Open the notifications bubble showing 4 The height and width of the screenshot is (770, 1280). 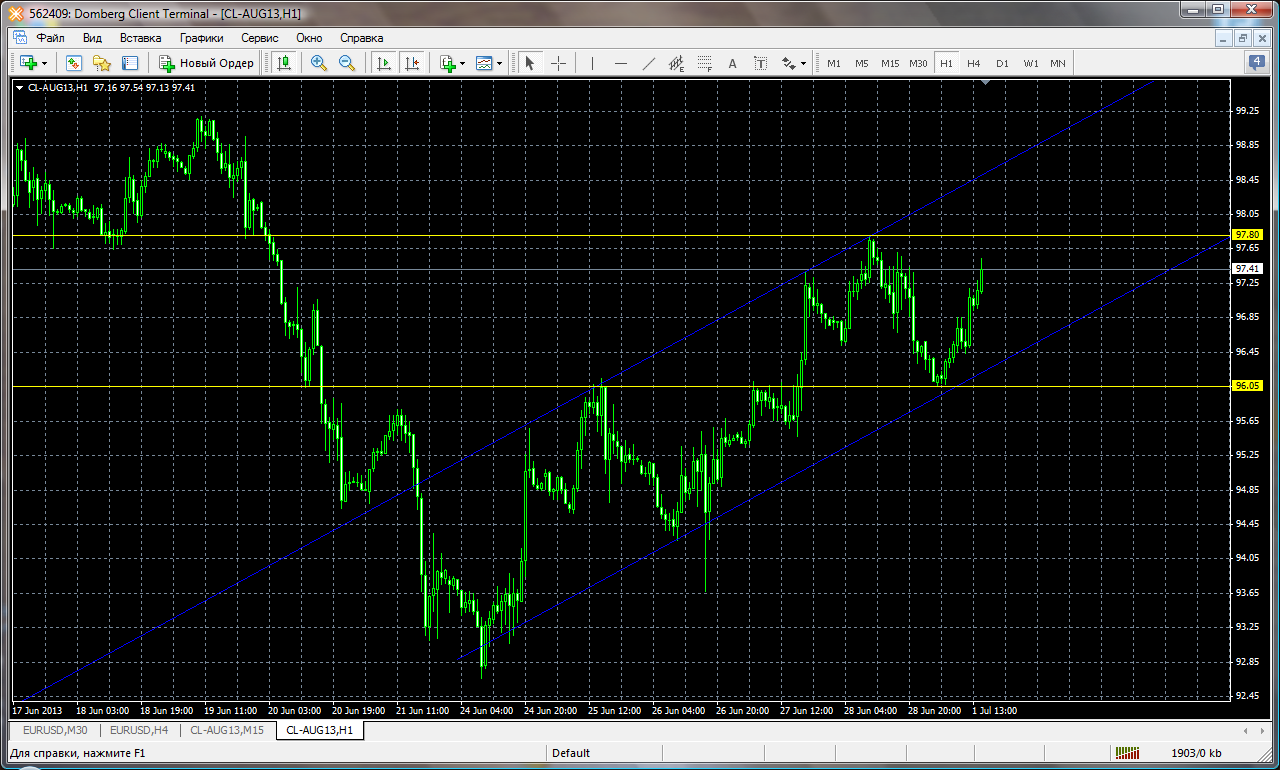1257,62
